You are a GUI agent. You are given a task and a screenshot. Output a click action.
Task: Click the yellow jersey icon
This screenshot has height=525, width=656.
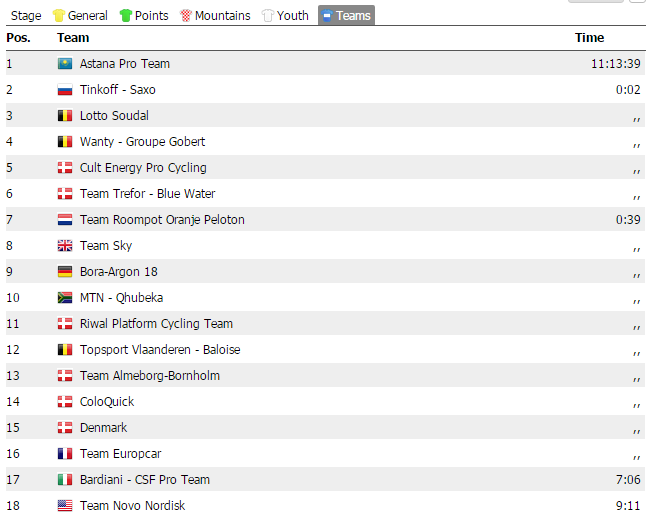click(x=59, y=16)
